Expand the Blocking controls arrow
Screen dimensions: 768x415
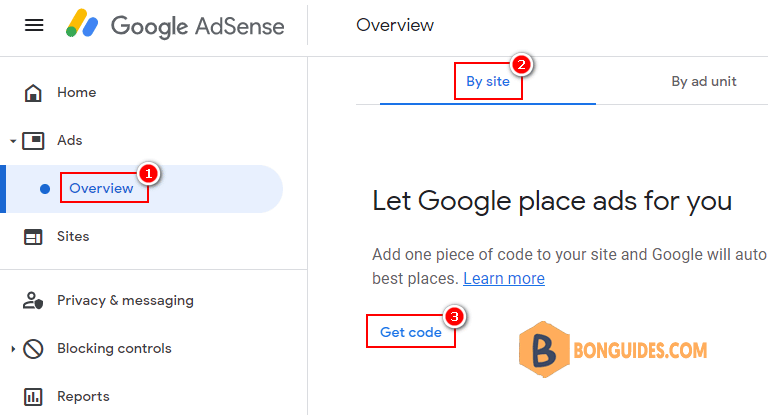point(13,349)
